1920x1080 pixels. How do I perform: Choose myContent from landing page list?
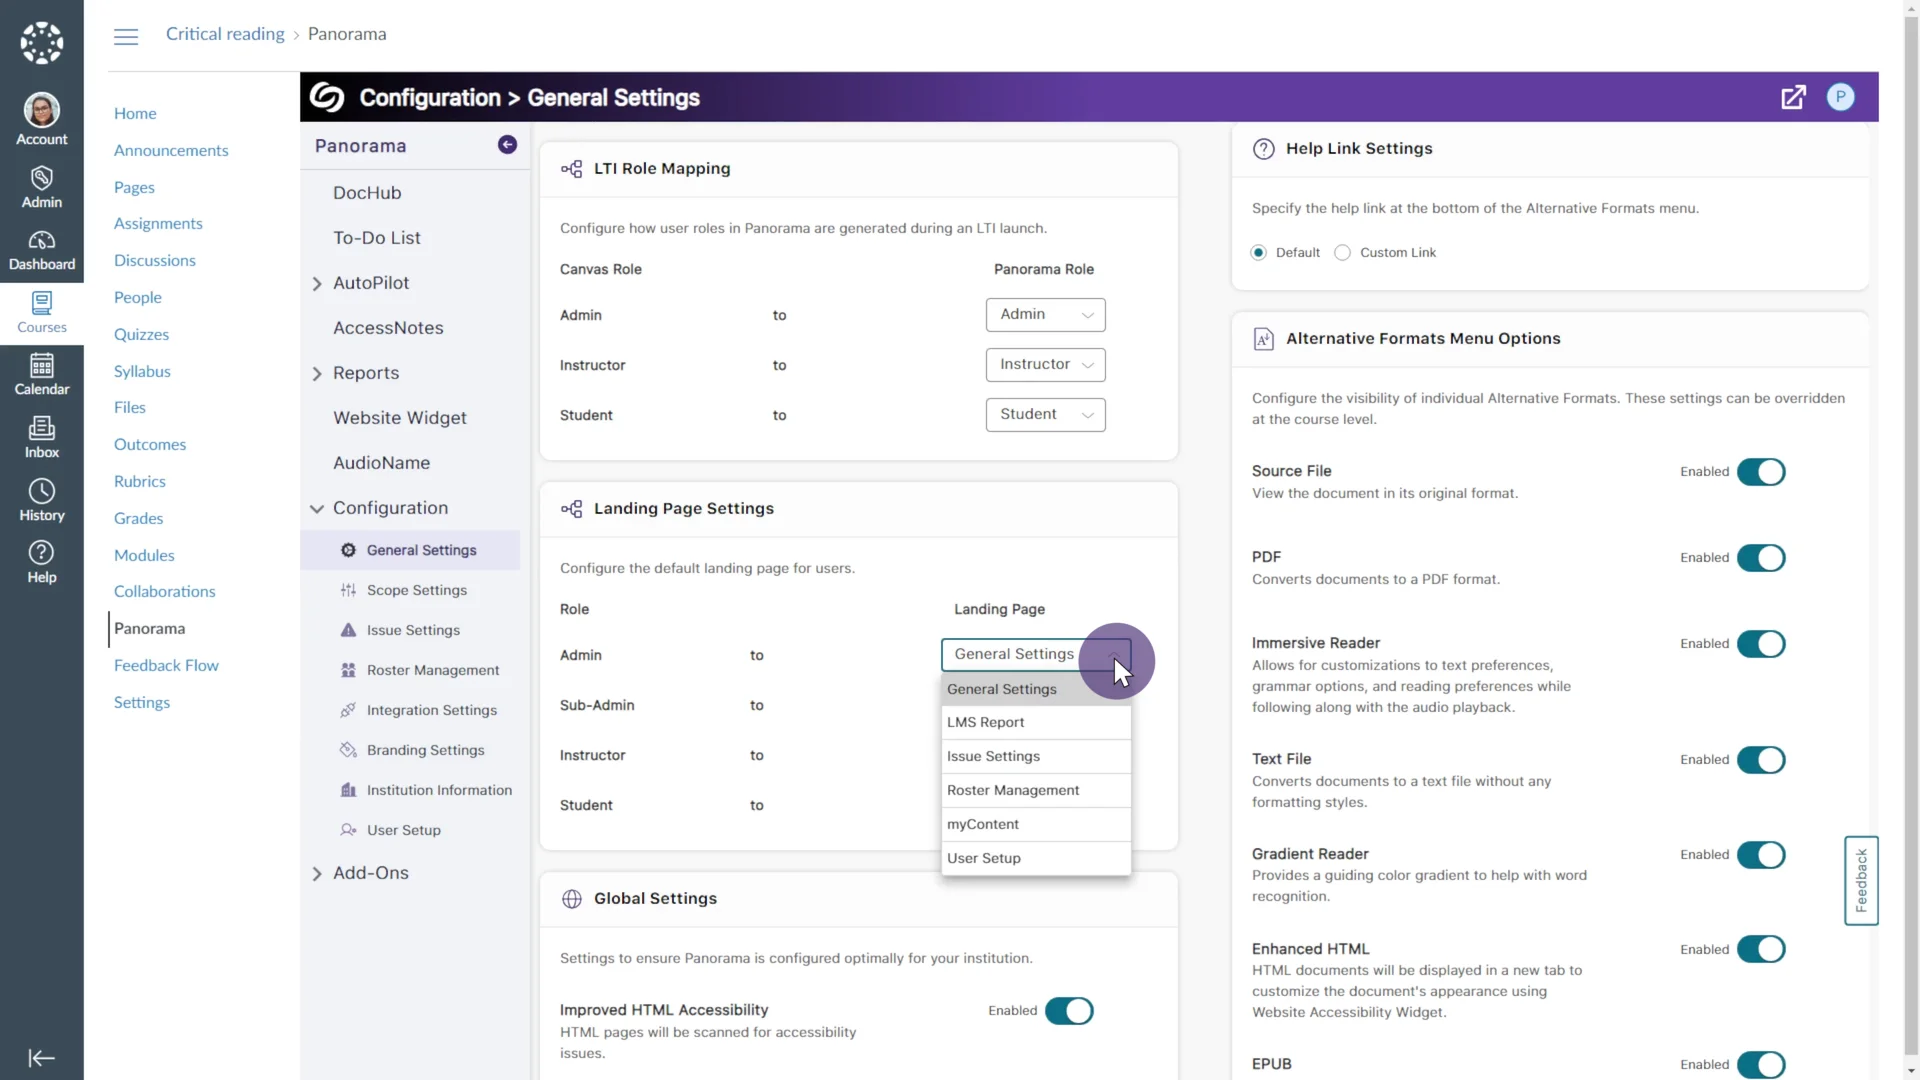point(1036,825)
